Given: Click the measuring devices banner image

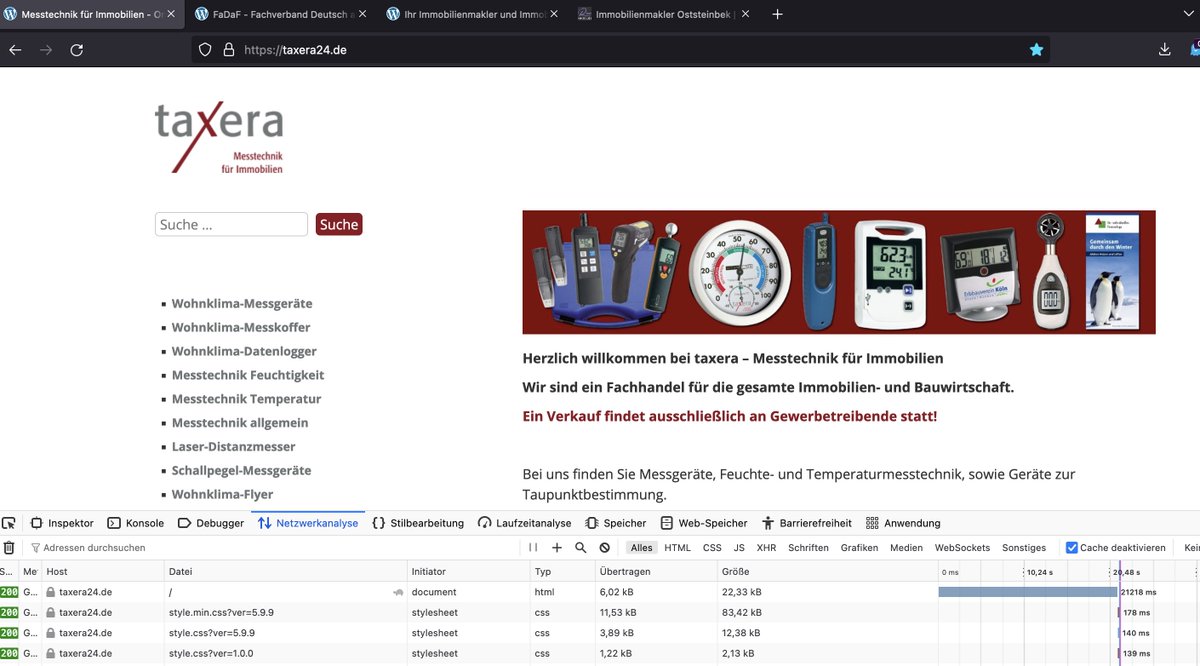Looking at the screenshot, I should coord(839,272).
